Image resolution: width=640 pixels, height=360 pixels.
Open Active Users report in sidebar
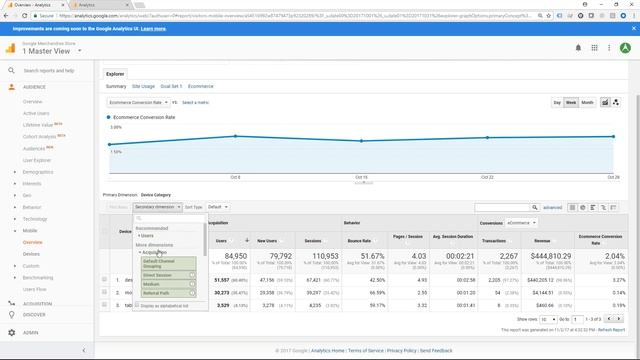point(36,113)
